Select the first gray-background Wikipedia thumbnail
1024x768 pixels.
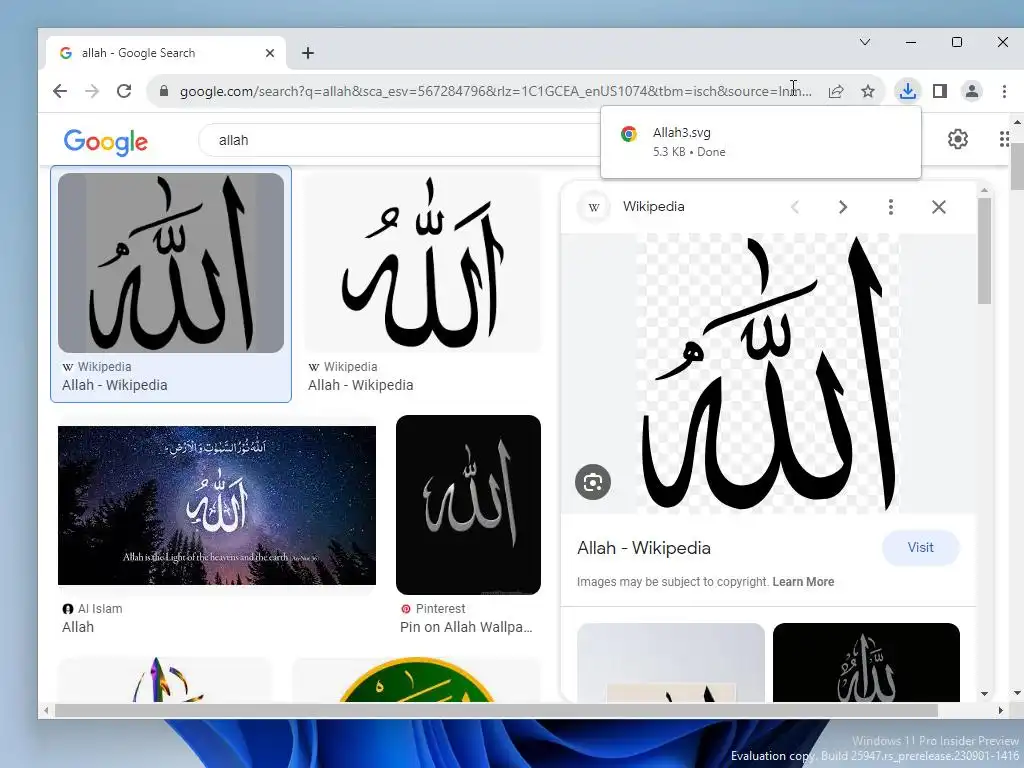171,263
